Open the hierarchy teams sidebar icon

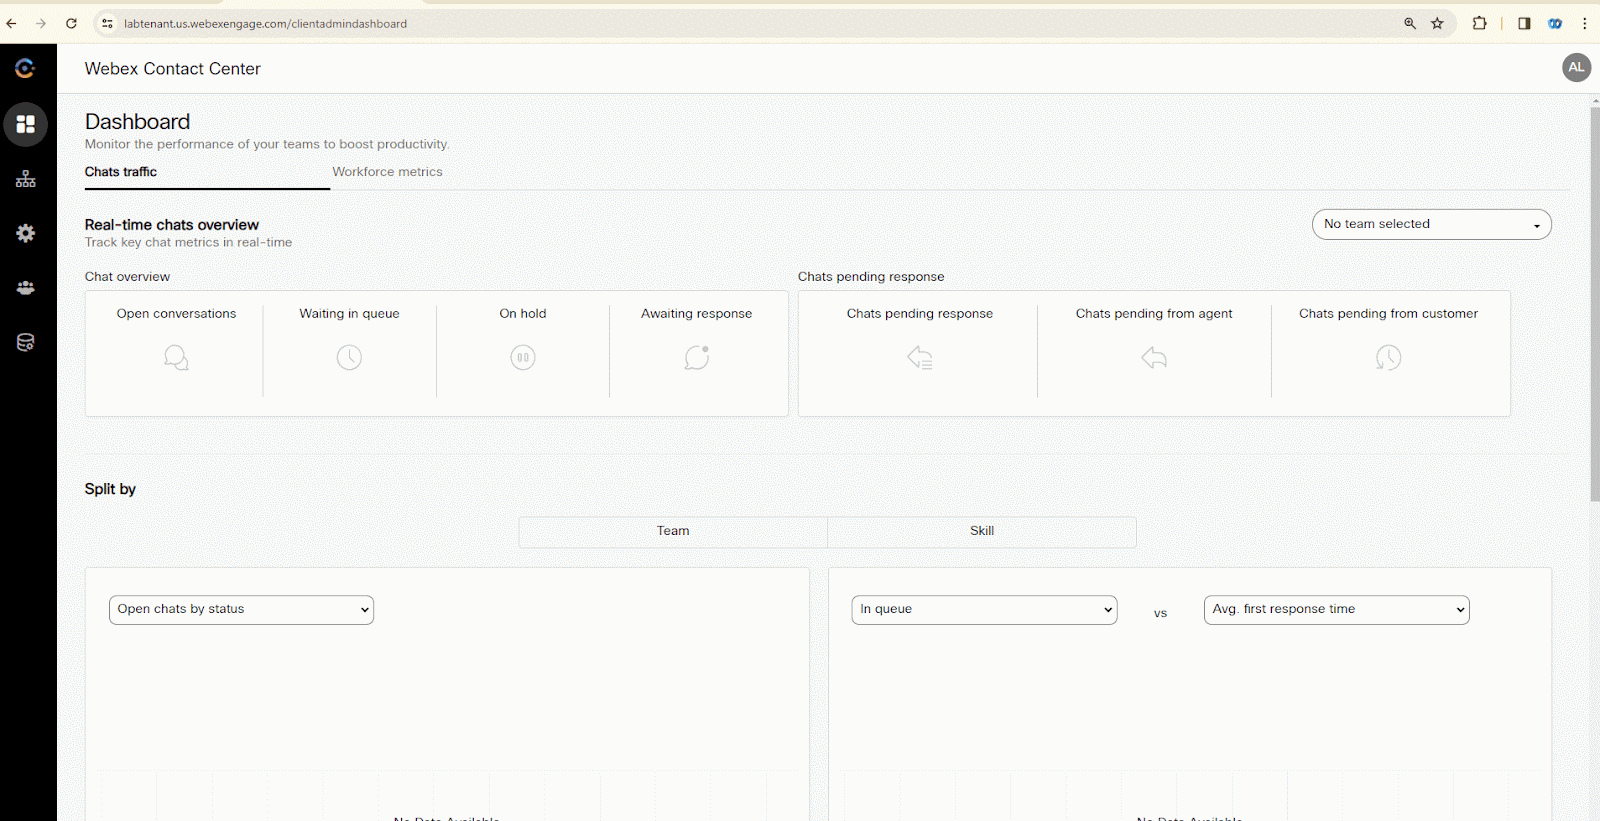26,179
